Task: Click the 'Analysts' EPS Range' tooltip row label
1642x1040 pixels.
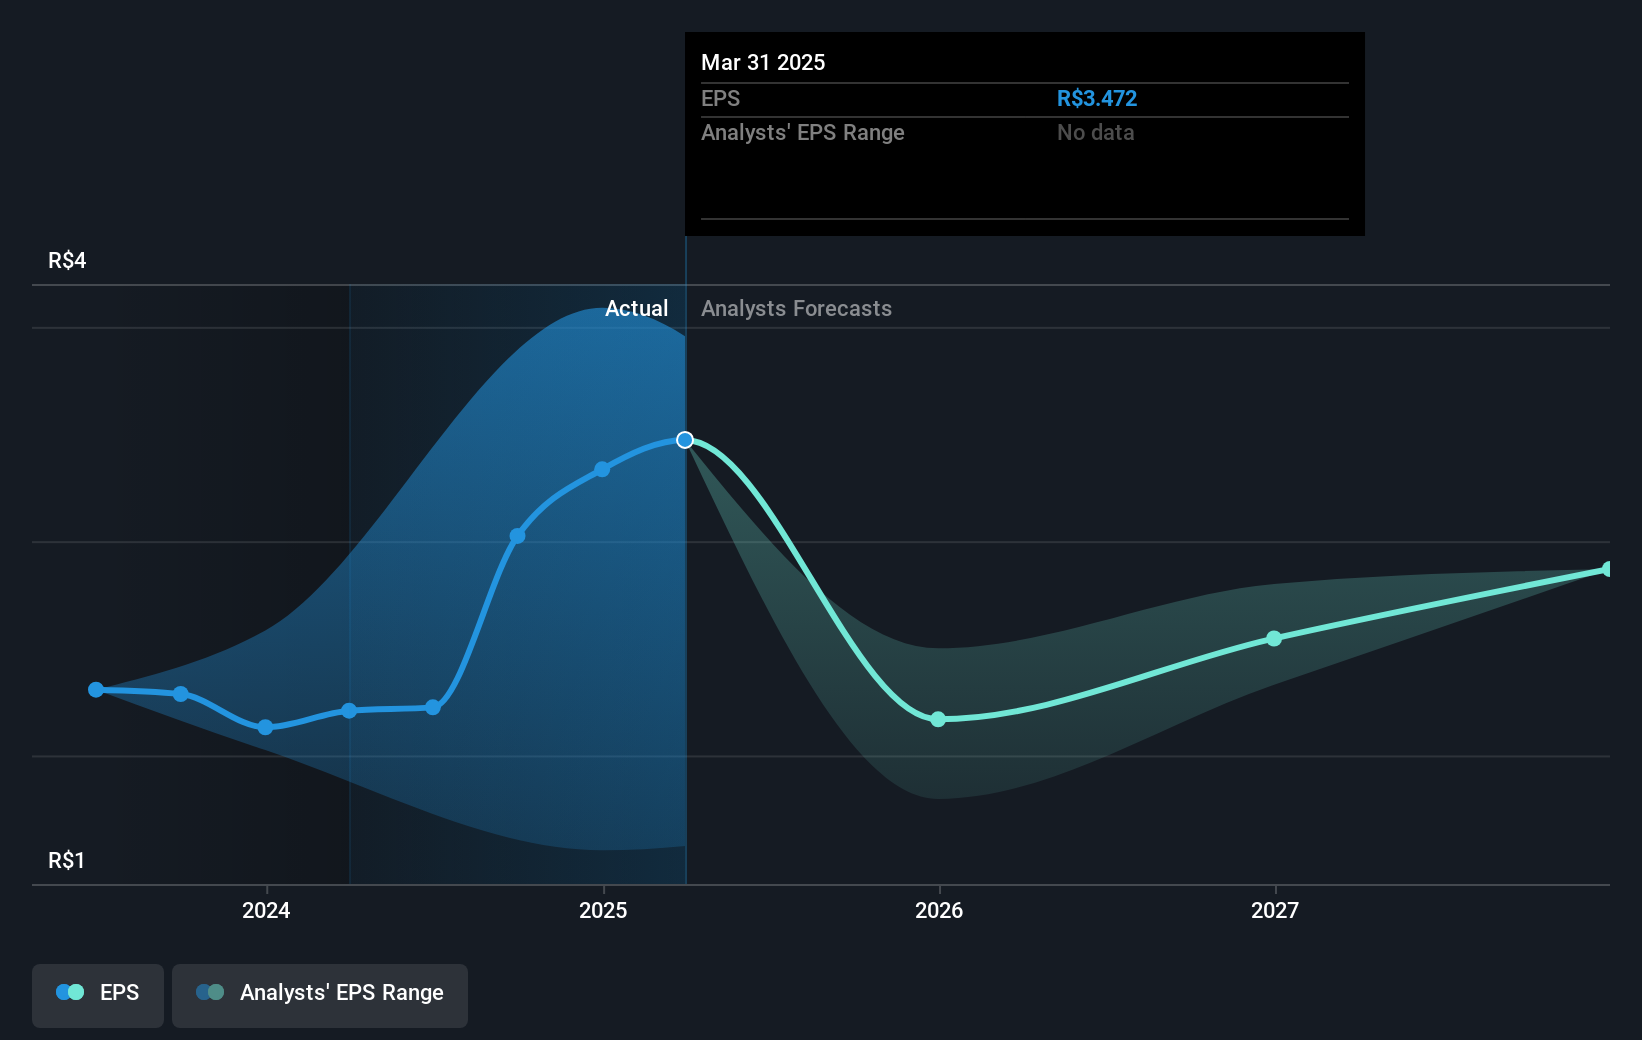Action: click(802, 133)
